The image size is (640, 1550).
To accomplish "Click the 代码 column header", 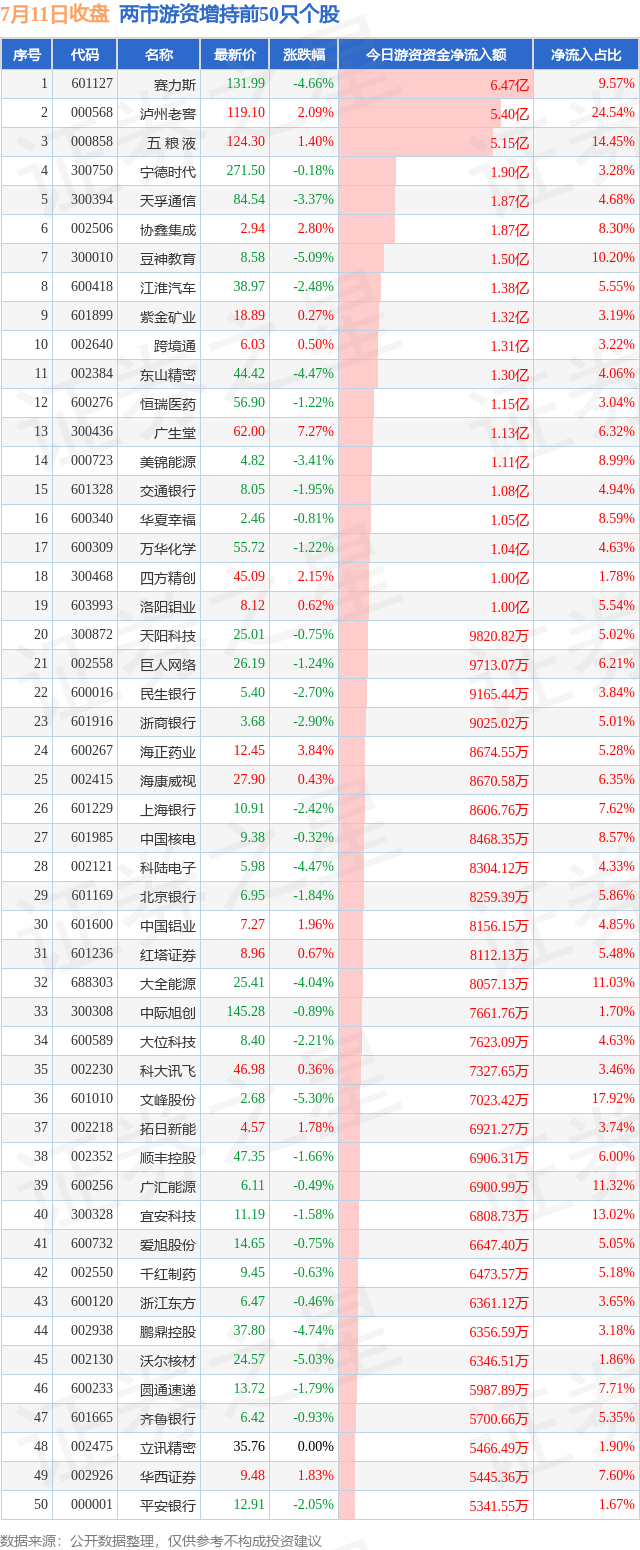I will point(85,55).
